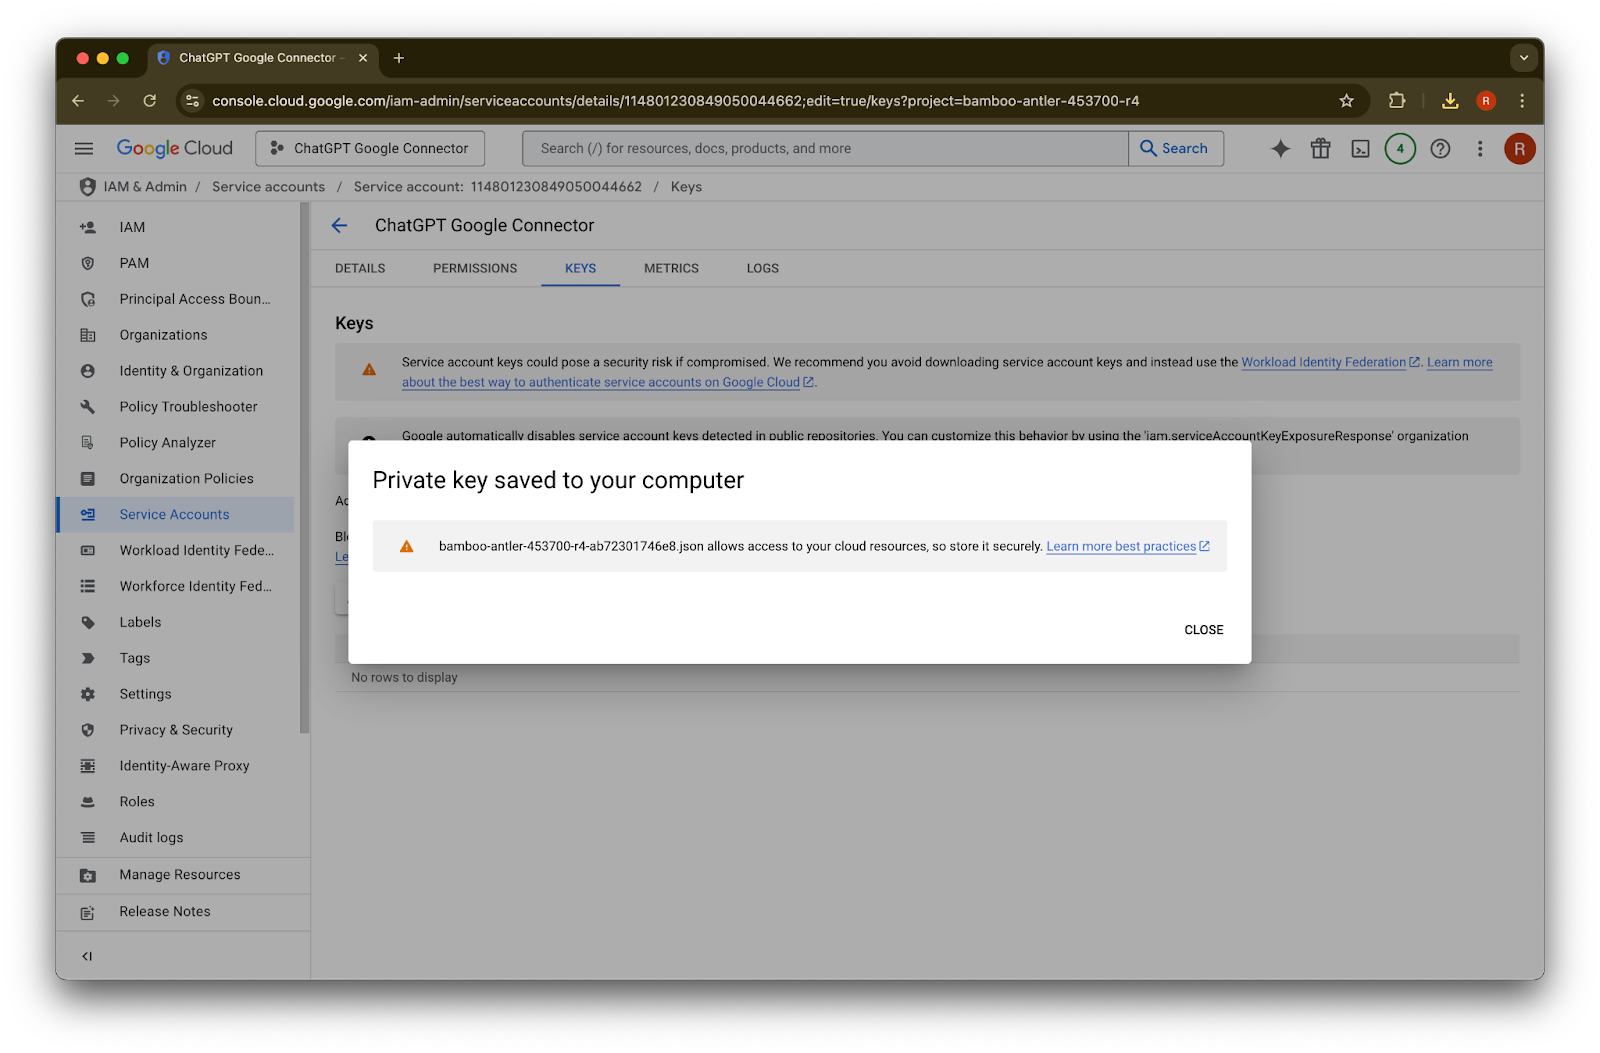Collapse the sidebar using the chevron icon
Image resolution: width=1600 pixels, height=1053 pixels.
[x=87, y=956]
